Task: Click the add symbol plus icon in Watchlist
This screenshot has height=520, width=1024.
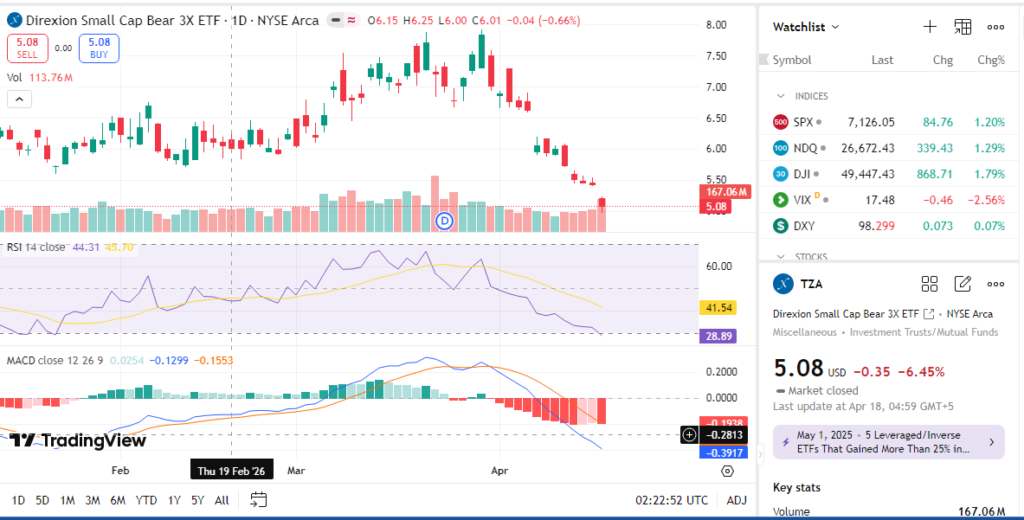Action: [x=929, y=27]
